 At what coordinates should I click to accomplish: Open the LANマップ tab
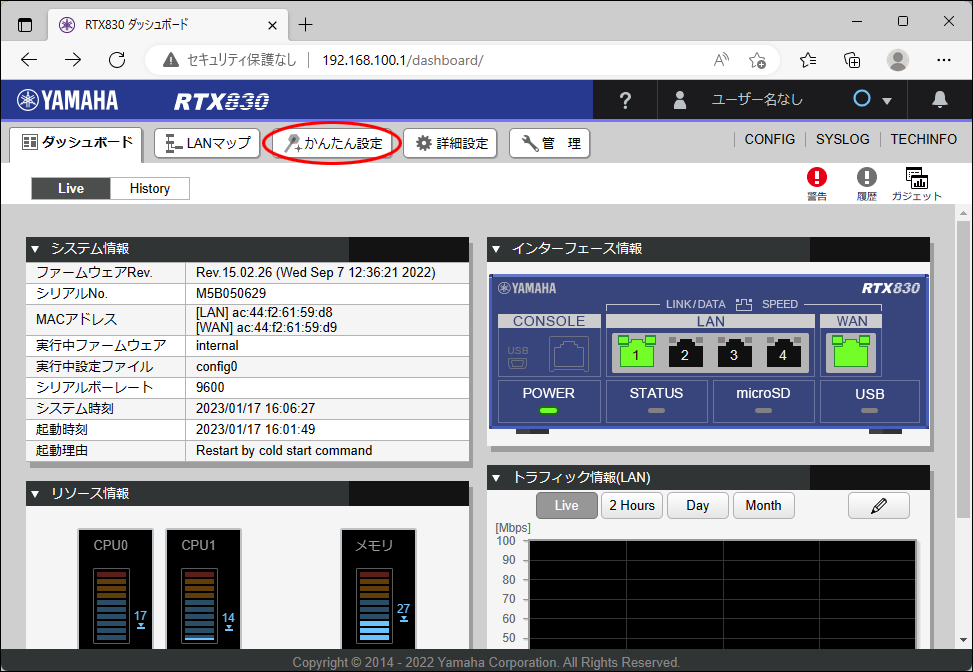[207, 143]
